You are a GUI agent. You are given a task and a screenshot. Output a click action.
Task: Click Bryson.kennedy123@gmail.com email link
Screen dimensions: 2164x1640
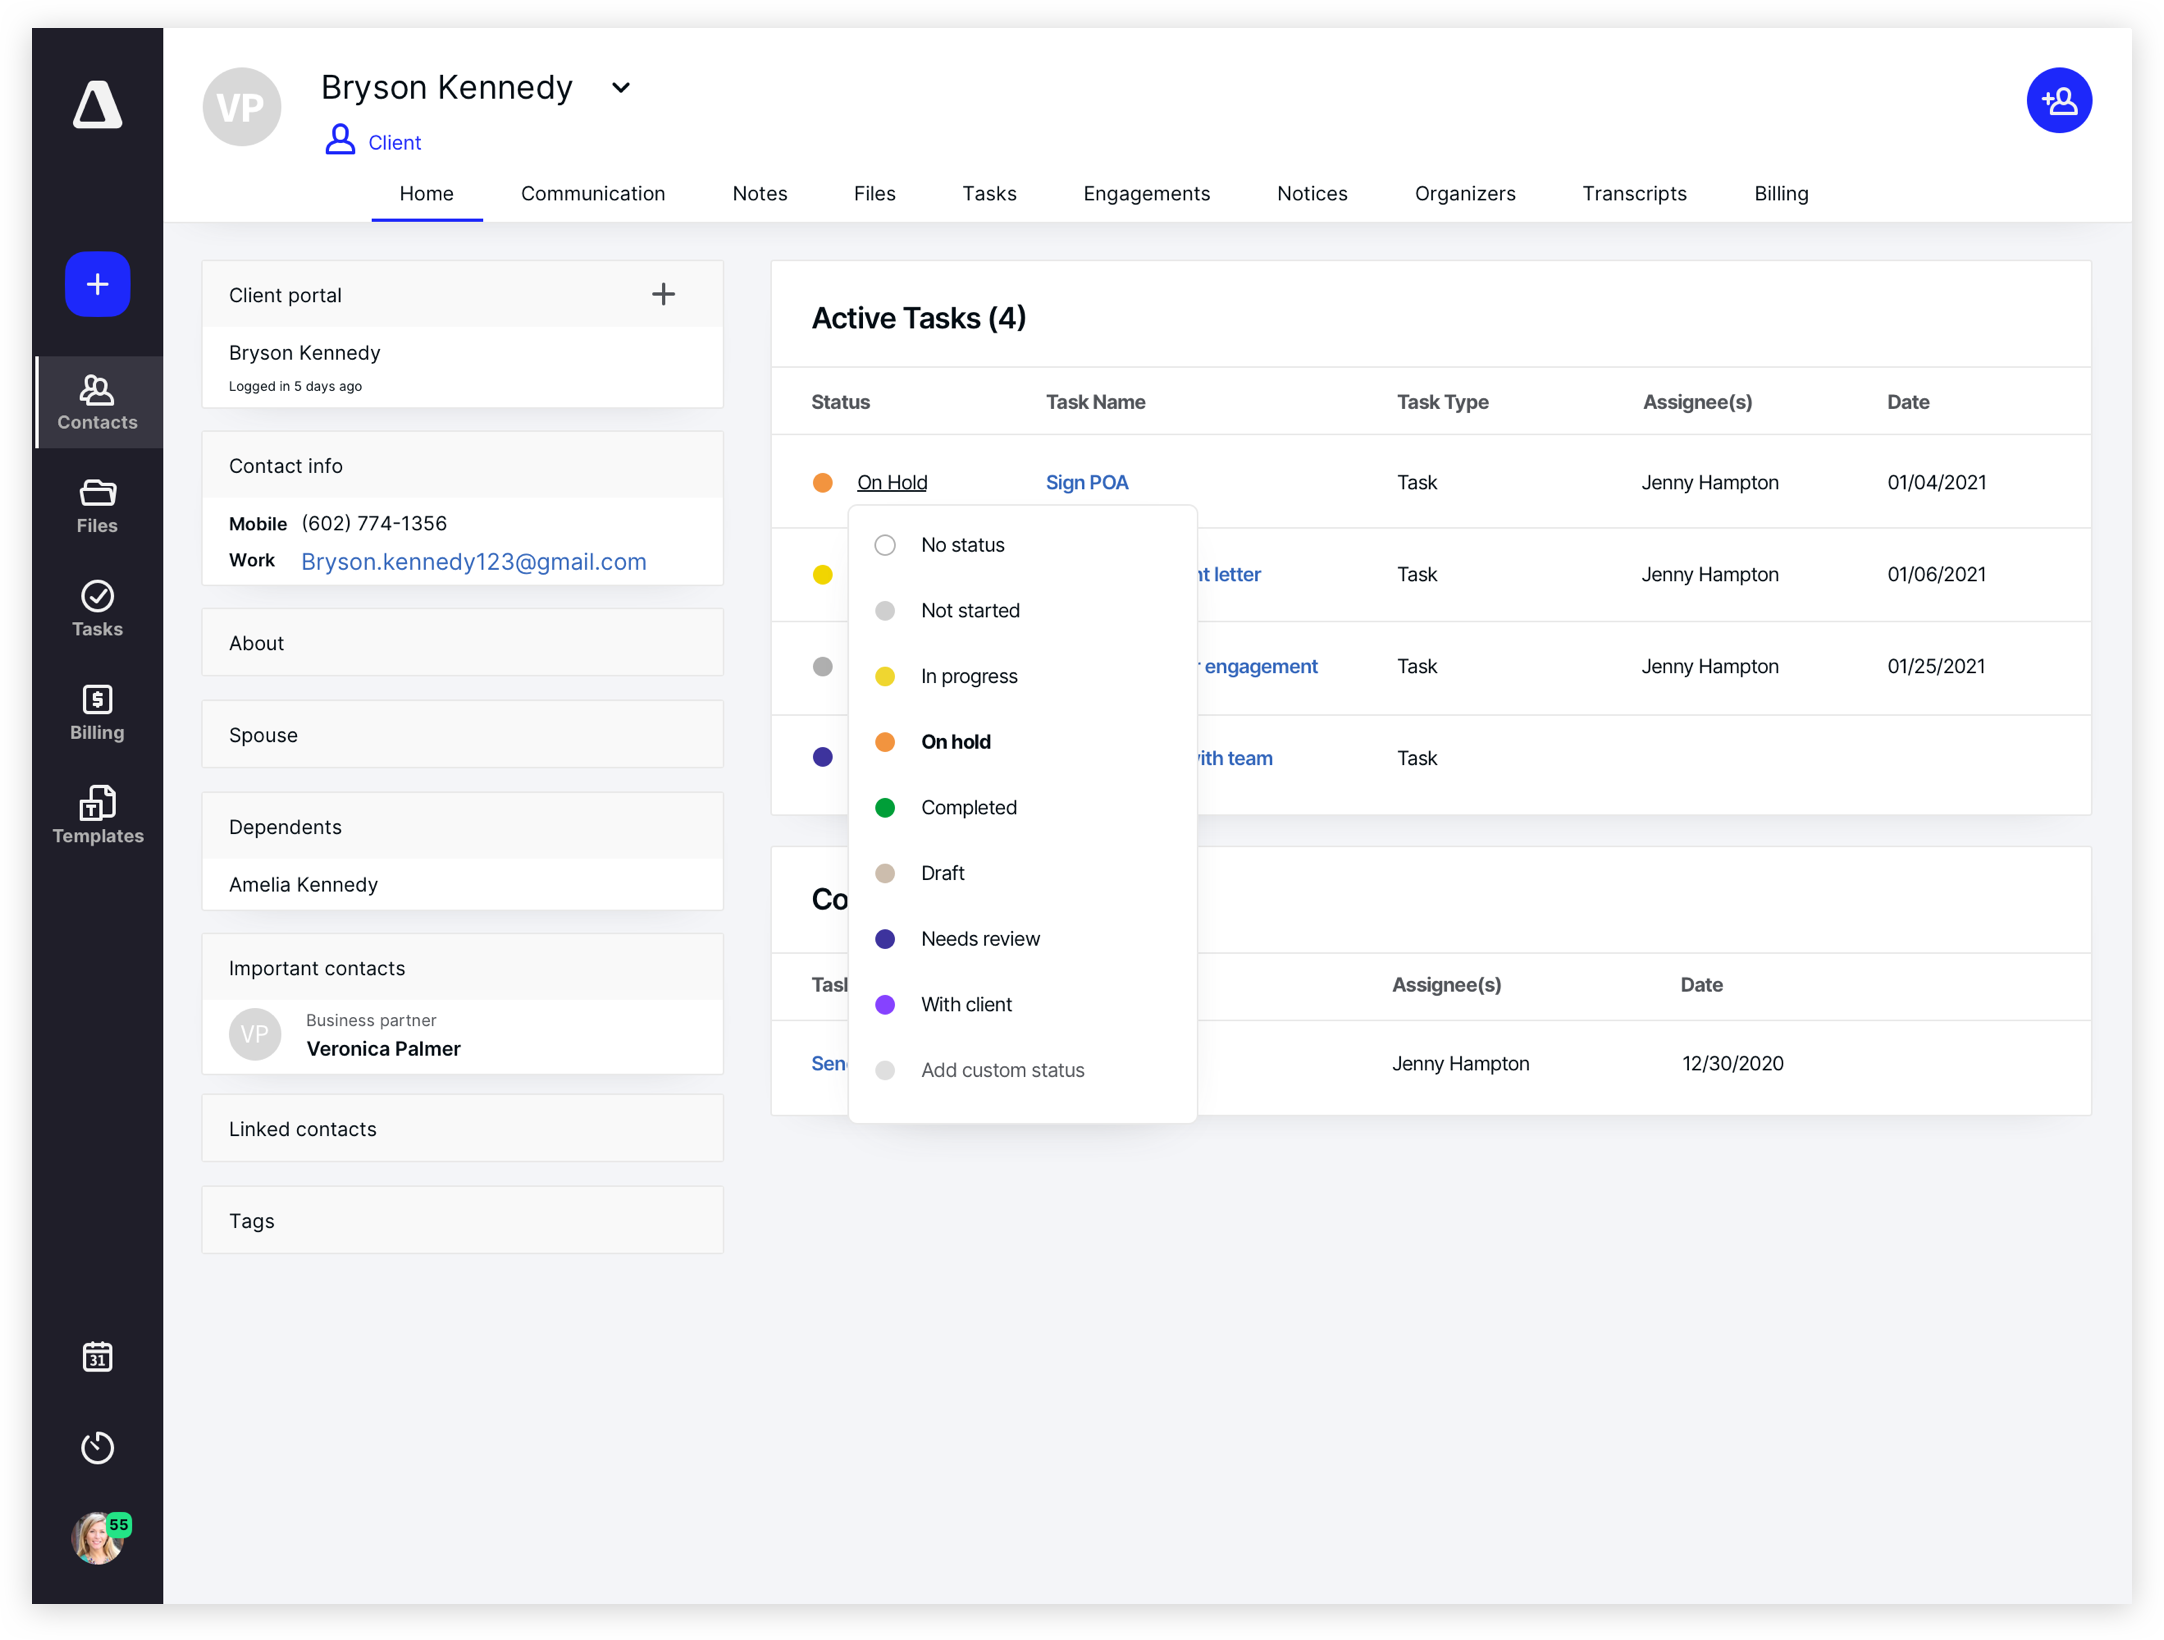point(474,562)
